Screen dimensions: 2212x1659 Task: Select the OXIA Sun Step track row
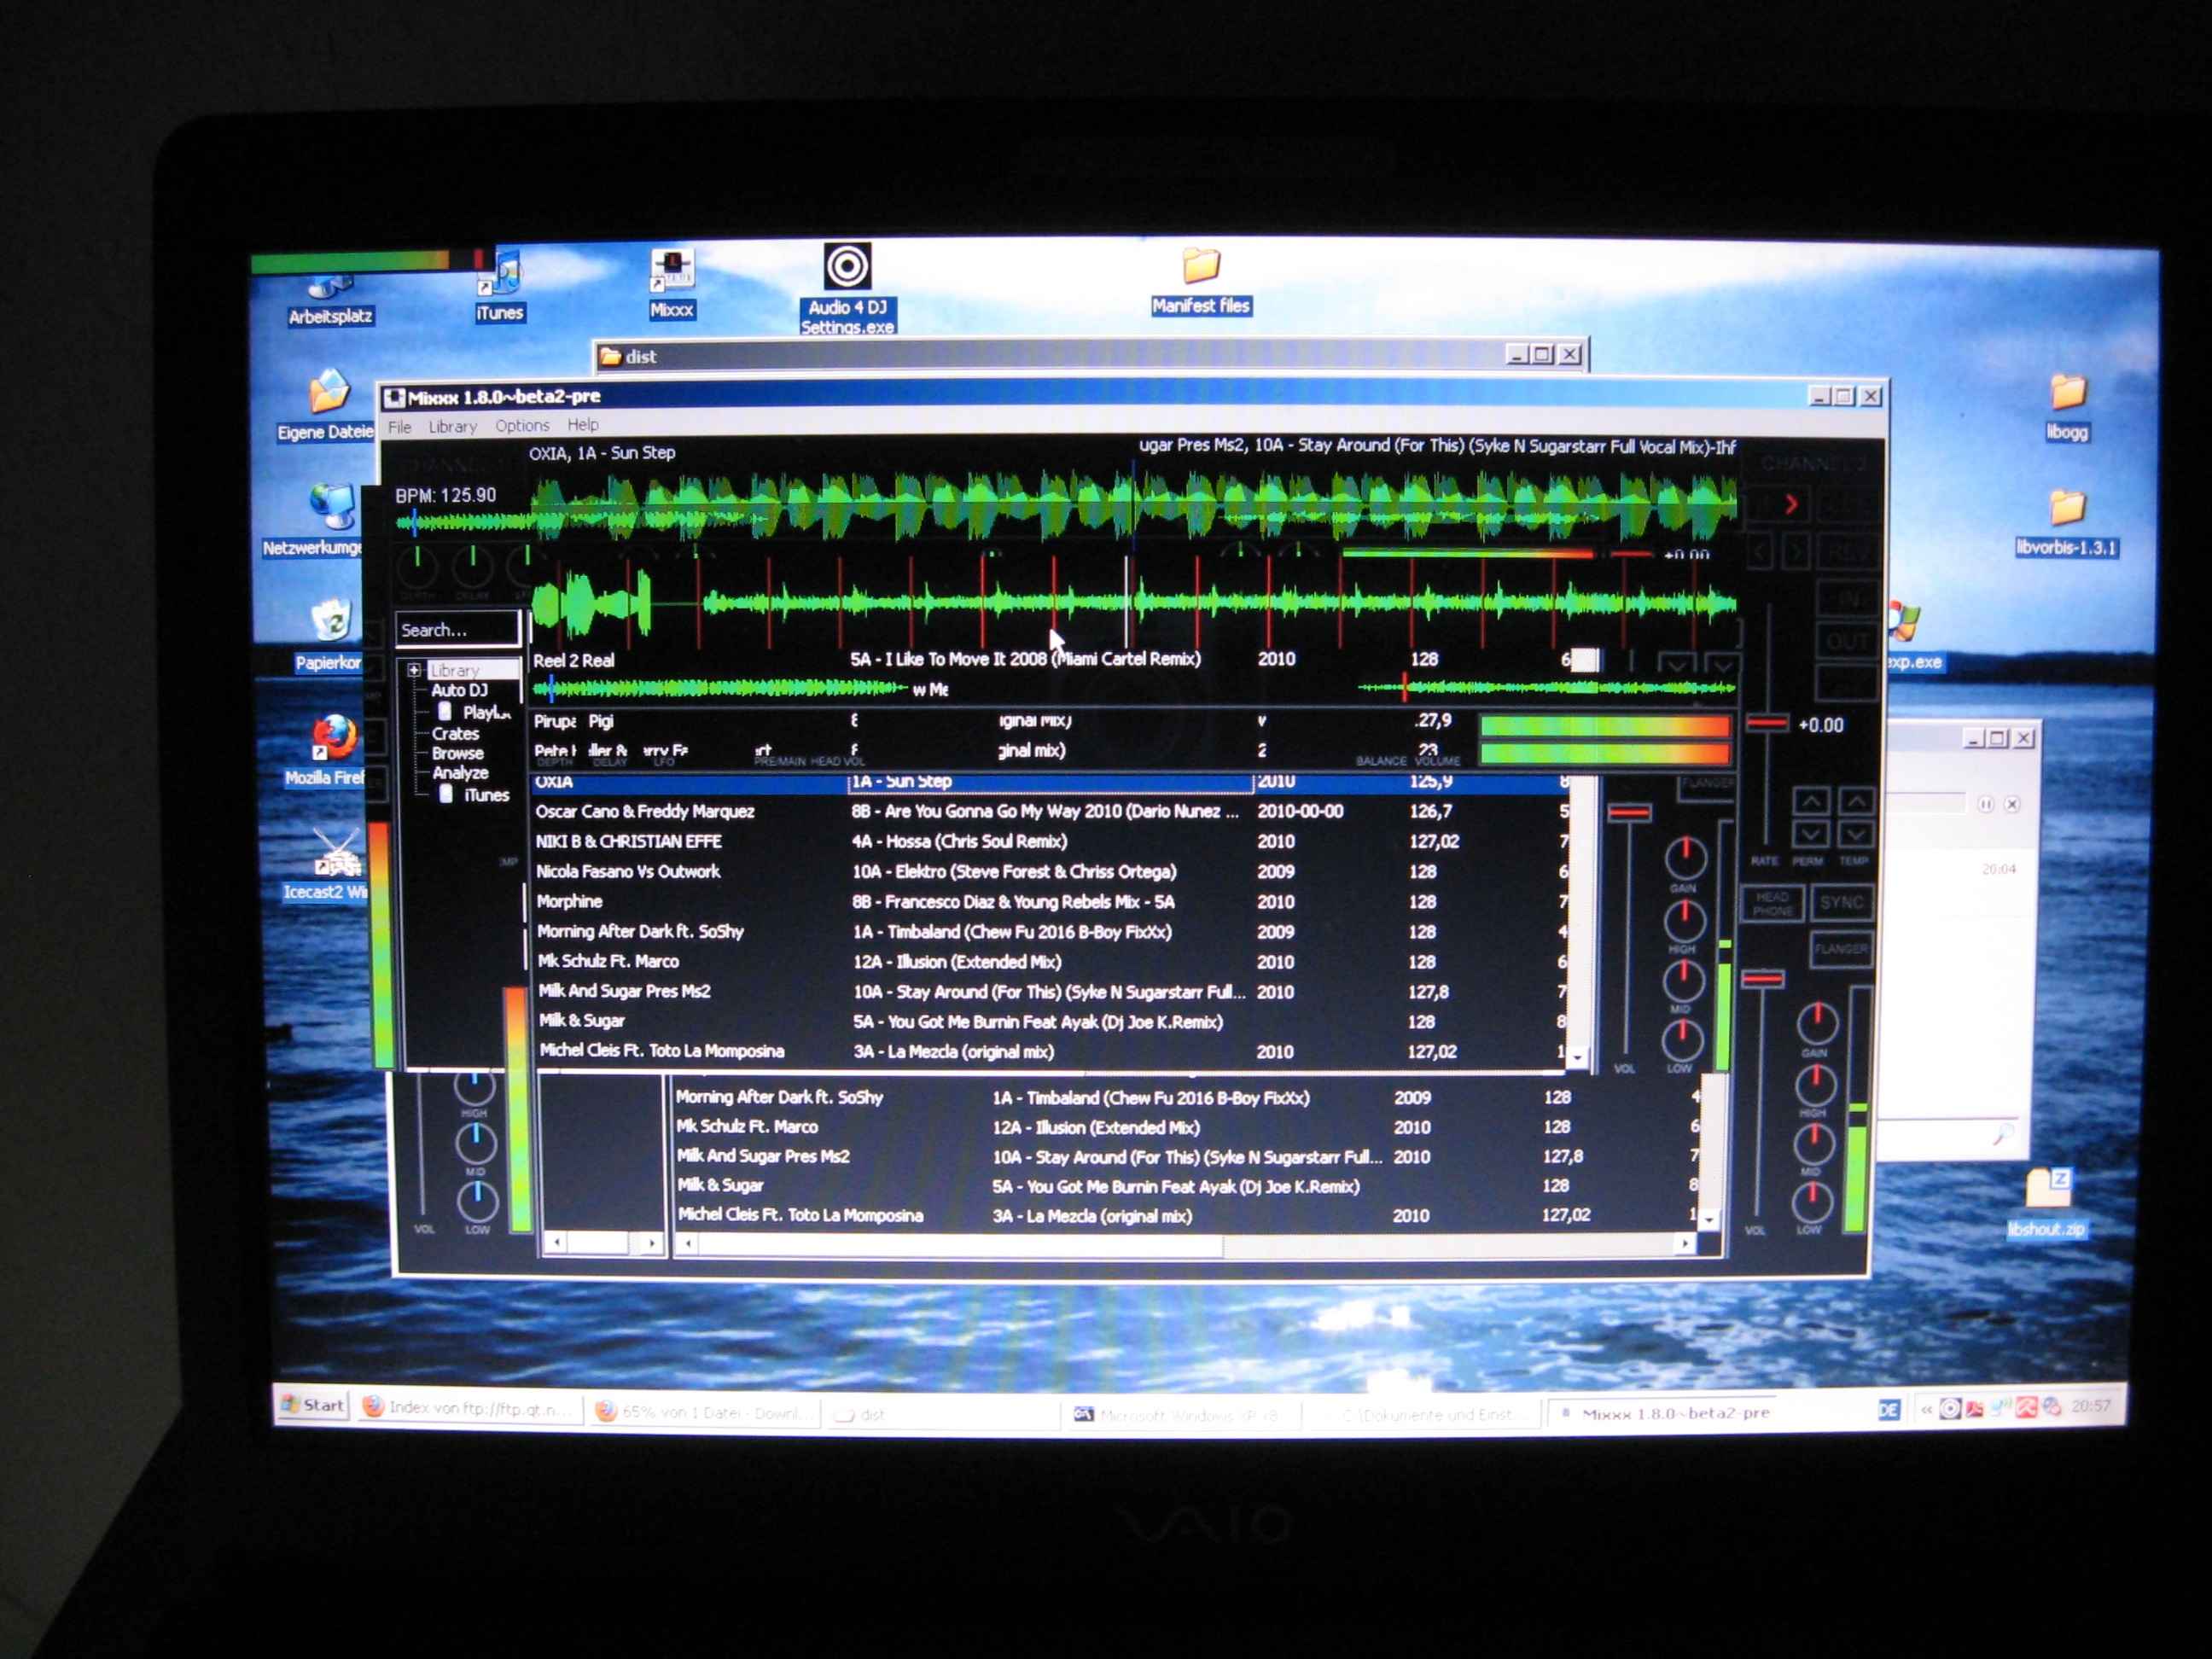tap(1050, 783)
